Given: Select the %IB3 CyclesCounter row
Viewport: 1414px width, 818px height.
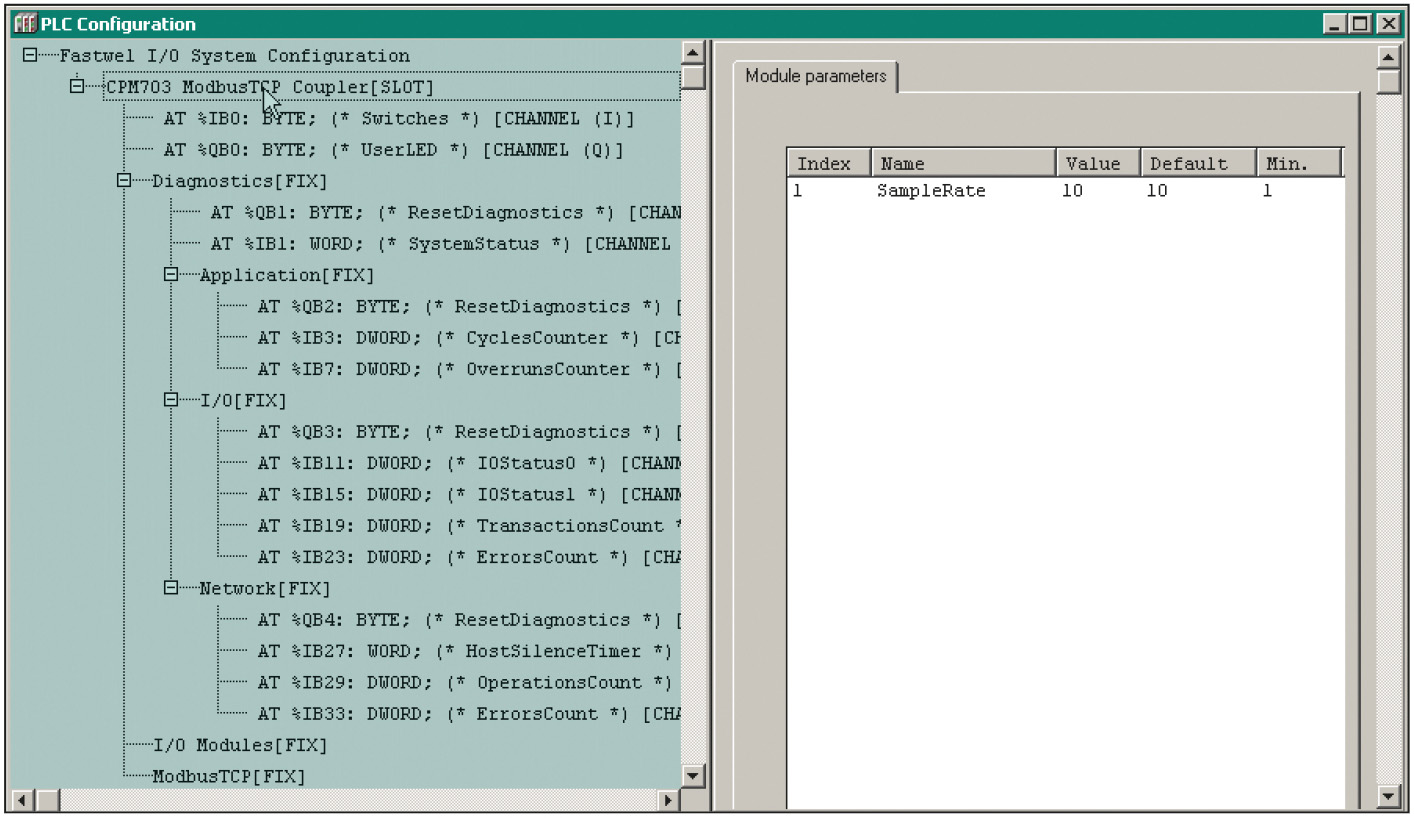Looking at the screenshot, I should (x=468, y=338).
